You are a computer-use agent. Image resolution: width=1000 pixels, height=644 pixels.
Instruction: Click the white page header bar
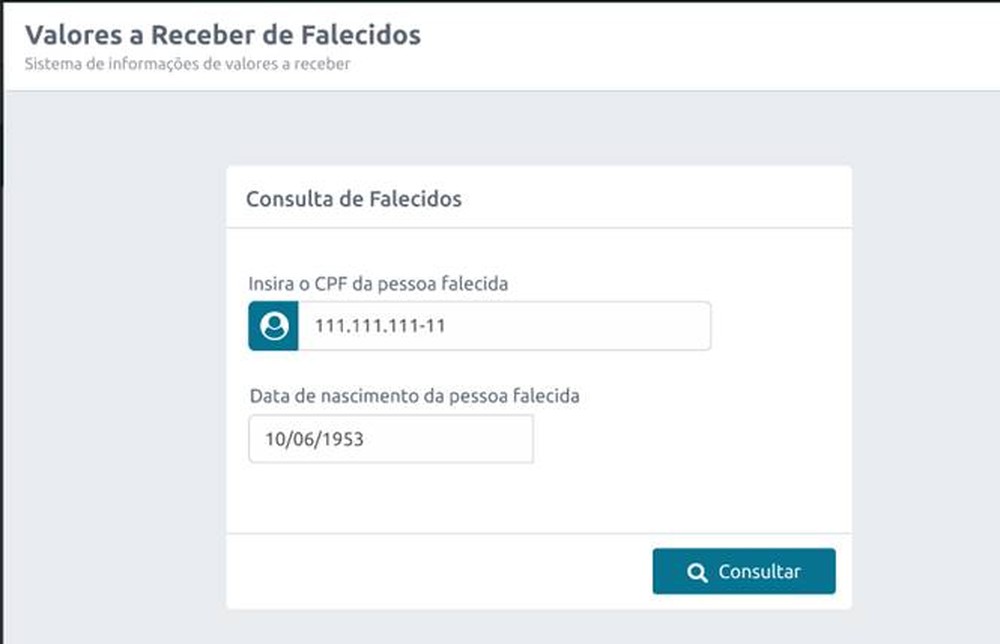702,45
